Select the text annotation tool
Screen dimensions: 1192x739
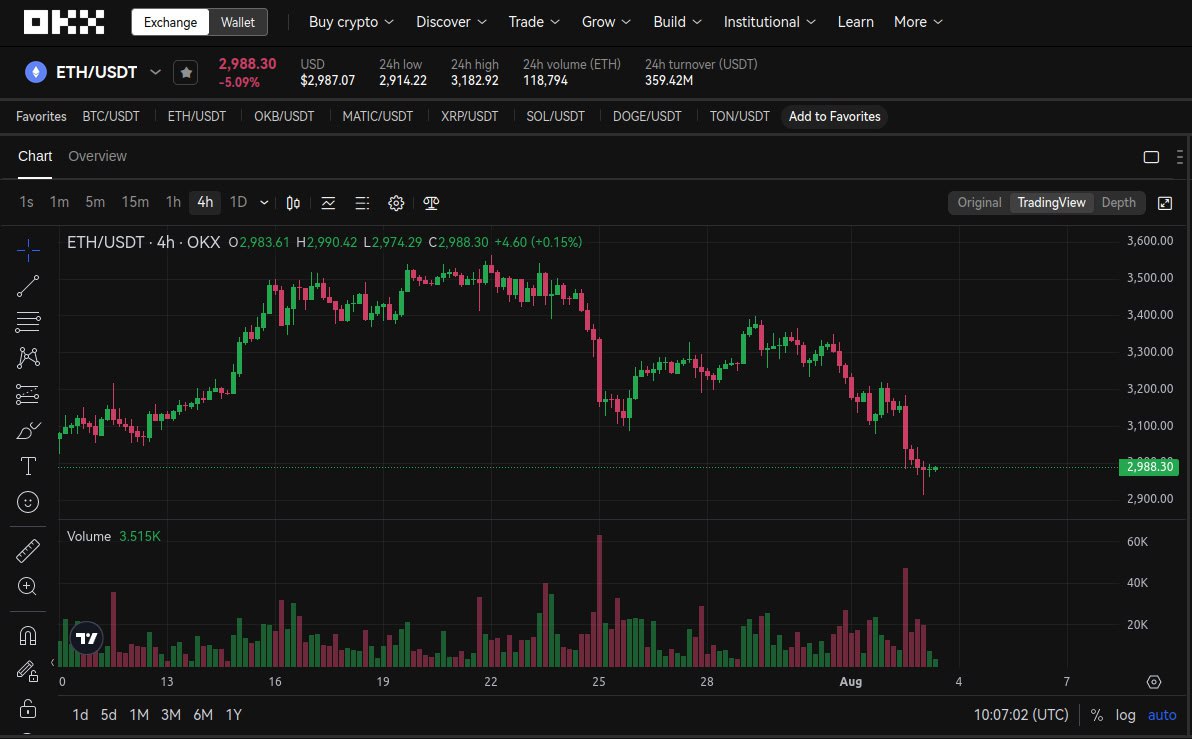(28, 466)
